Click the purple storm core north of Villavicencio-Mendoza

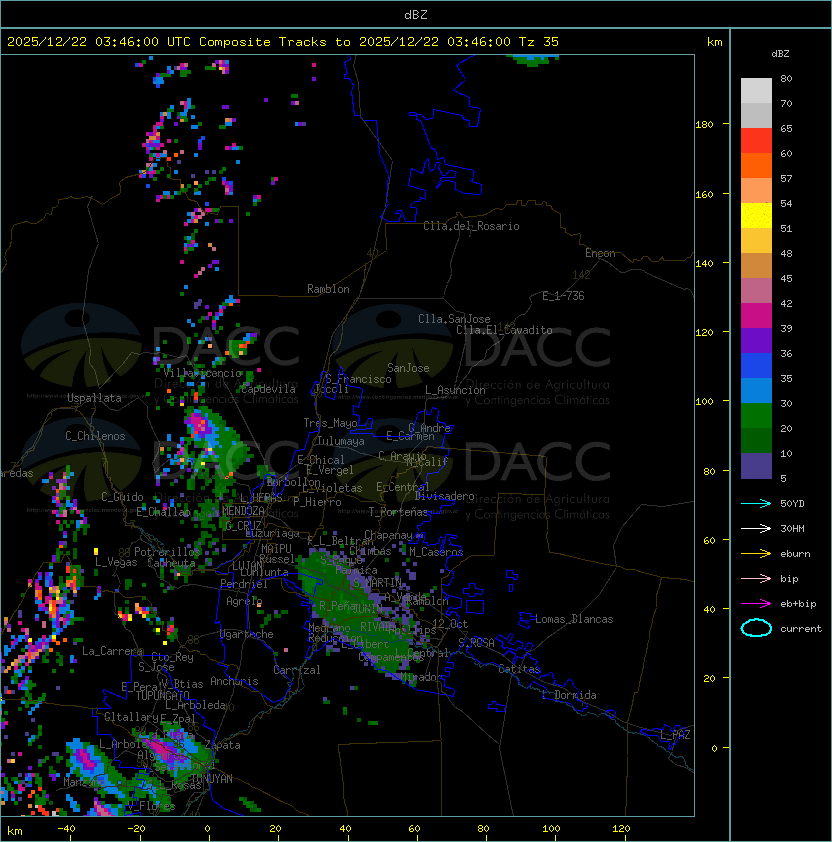200,424
